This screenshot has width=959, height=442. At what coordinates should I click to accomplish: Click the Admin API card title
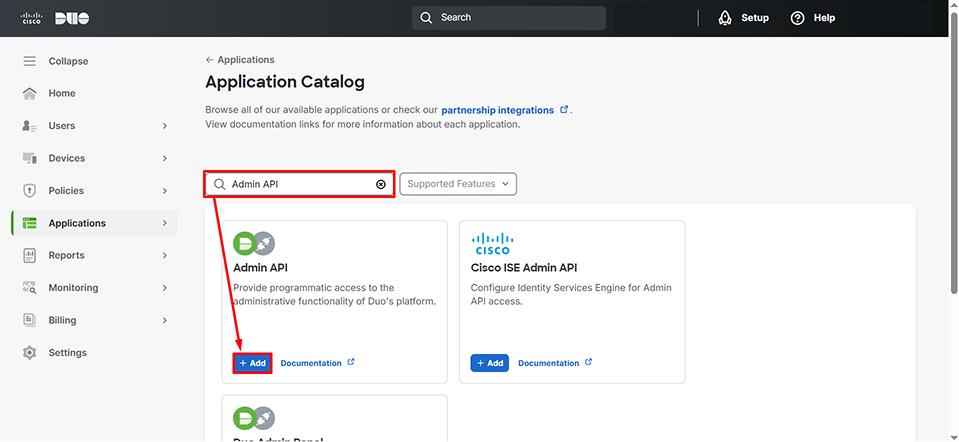(x=261, y=268)
